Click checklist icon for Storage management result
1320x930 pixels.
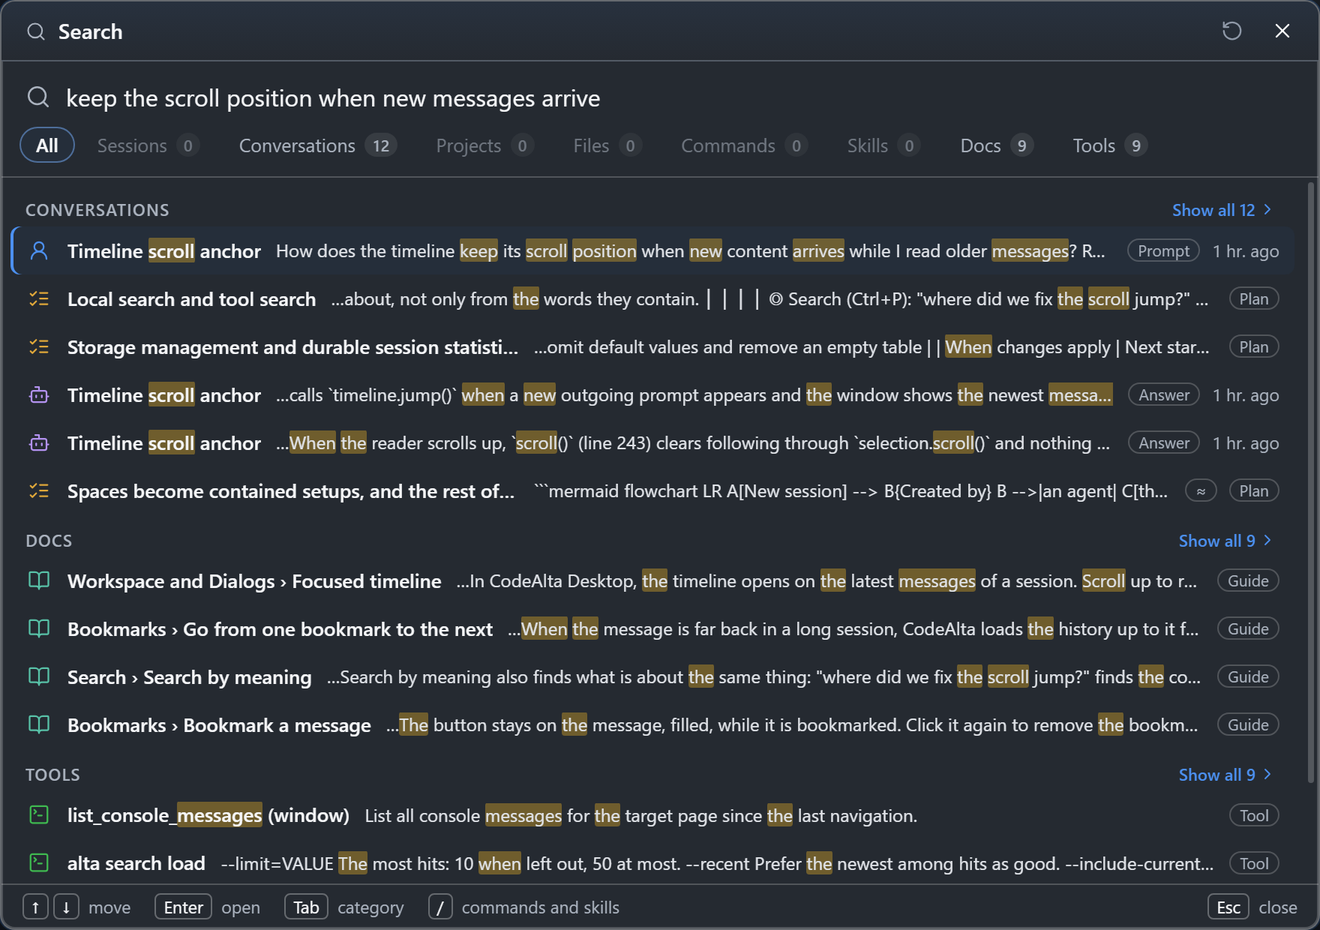39,347
